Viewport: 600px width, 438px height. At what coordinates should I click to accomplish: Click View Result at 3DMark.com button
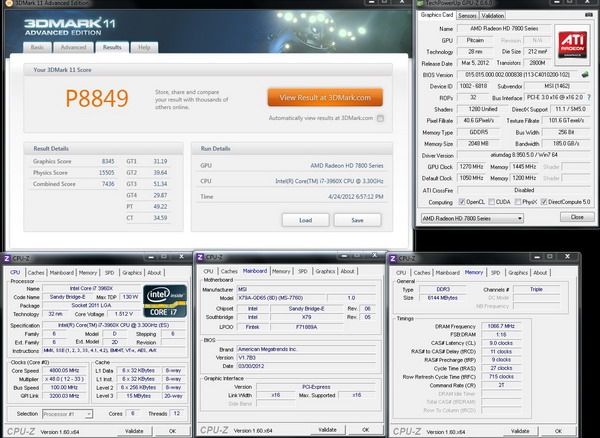[x=325, y=98]
